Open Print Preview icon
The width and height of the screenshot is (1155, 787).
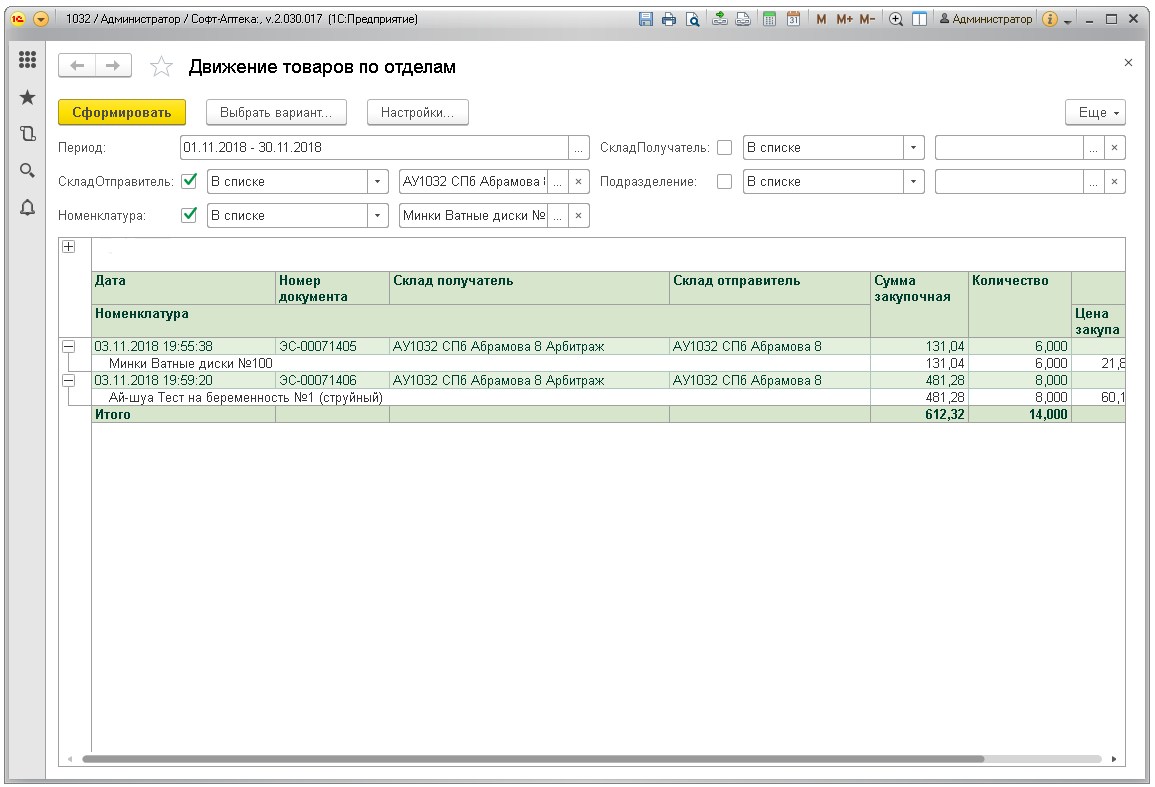[691, 19]
